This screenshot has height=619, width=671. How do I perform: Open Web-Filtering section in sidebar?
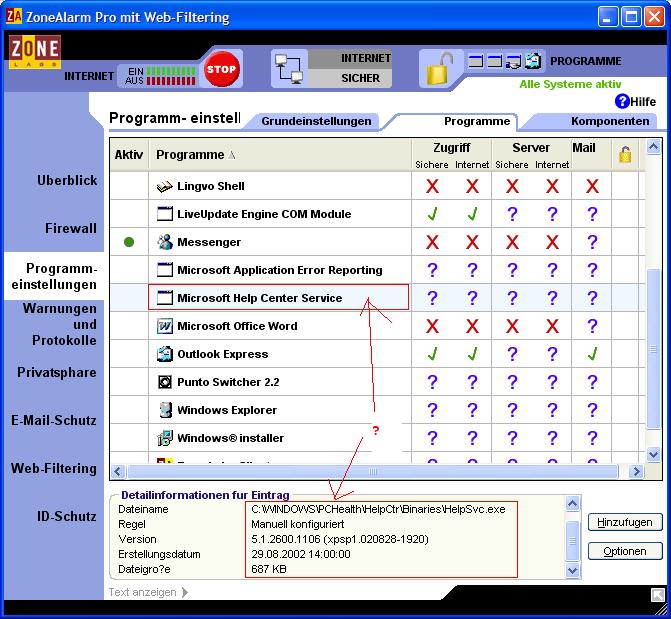[x=54, y=468]
